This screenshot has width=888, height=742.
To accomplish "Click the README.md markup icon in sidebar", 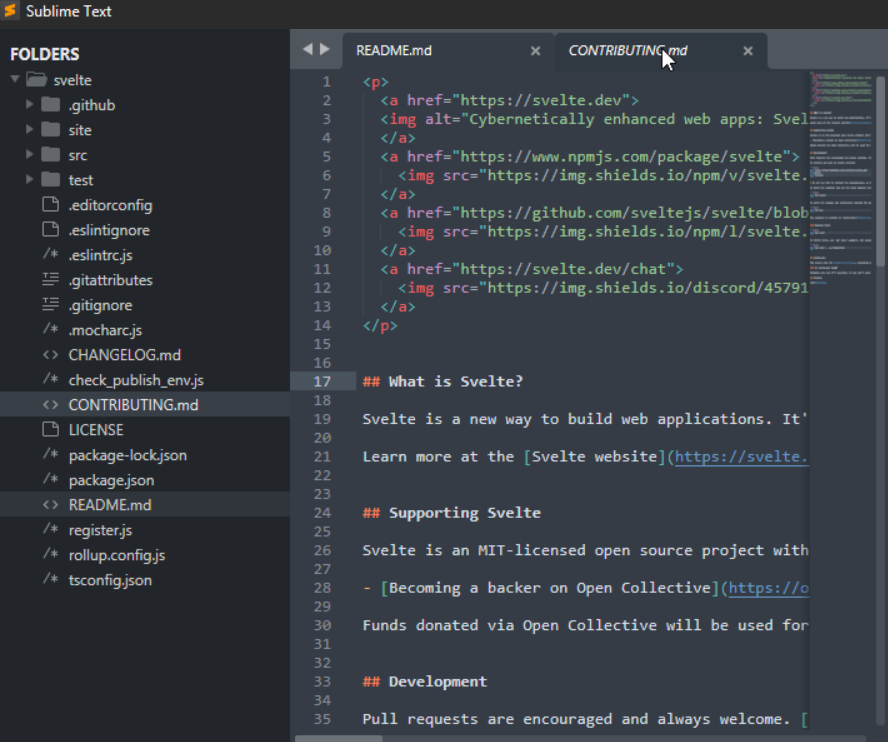I will [x=50, y=505].
